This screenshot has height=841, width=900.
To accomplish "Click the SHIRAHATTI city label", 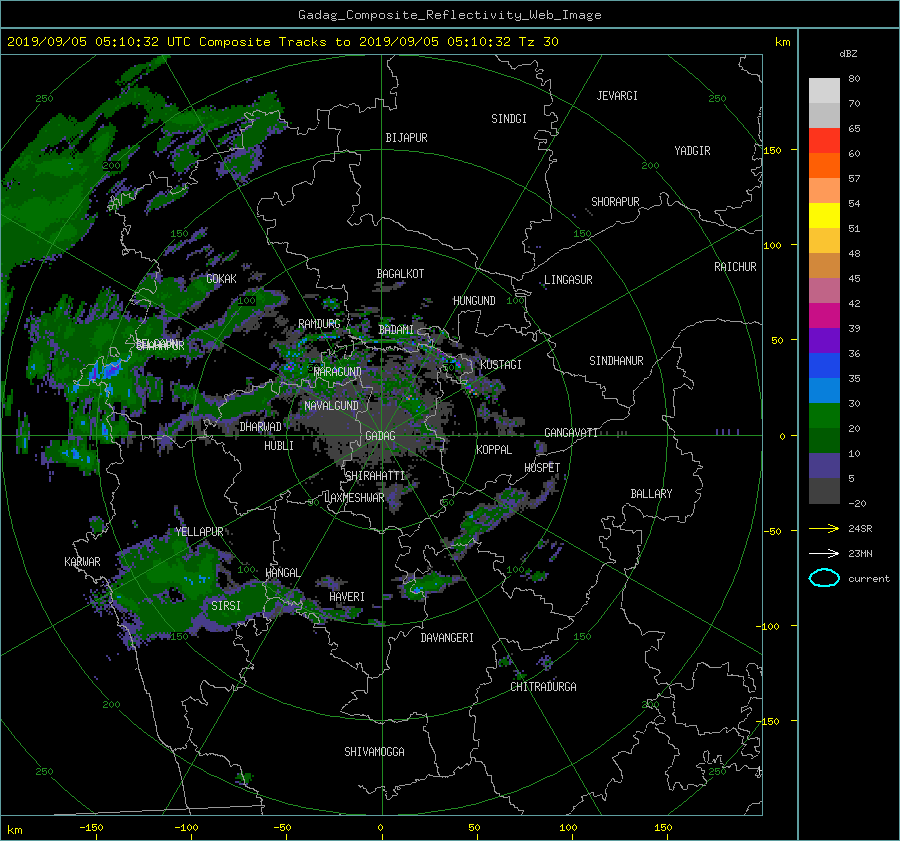I will (375, 476).
